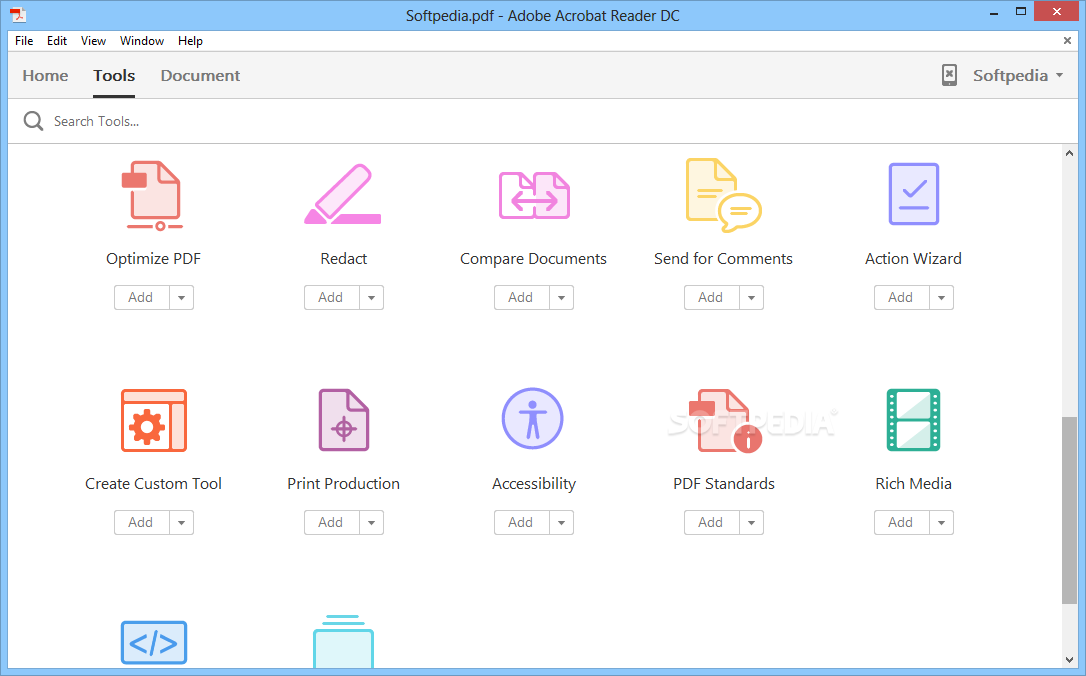
Task: Click the light blue stacked-pages tool icon
Action: tap(343, 641)
